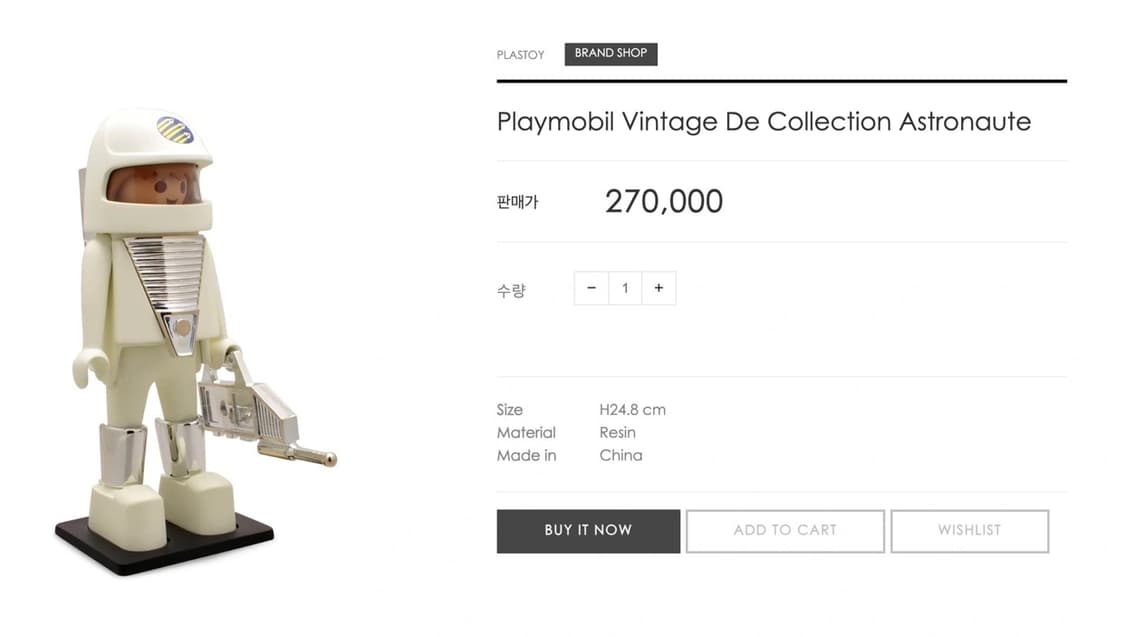This screenshot has width=1125, height=637.
Task: Add the item via WISHLIST button
Action: 969,530
